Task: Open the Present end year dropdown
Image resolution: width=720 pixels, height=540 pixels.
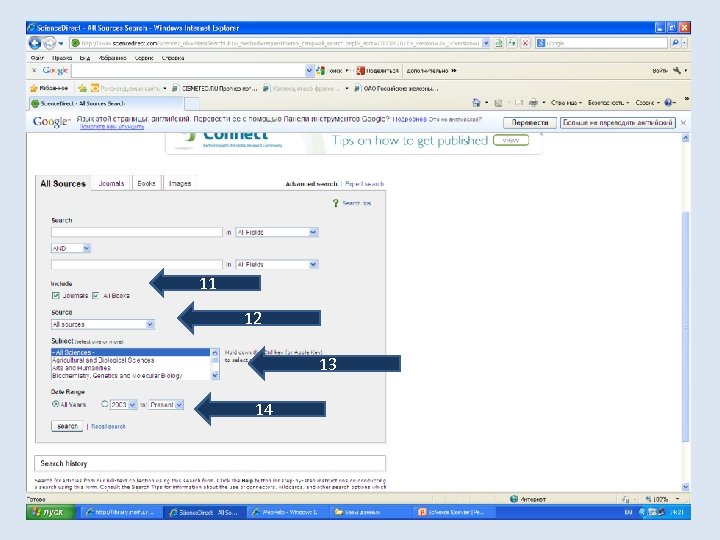Action: [x=166, y=405]
